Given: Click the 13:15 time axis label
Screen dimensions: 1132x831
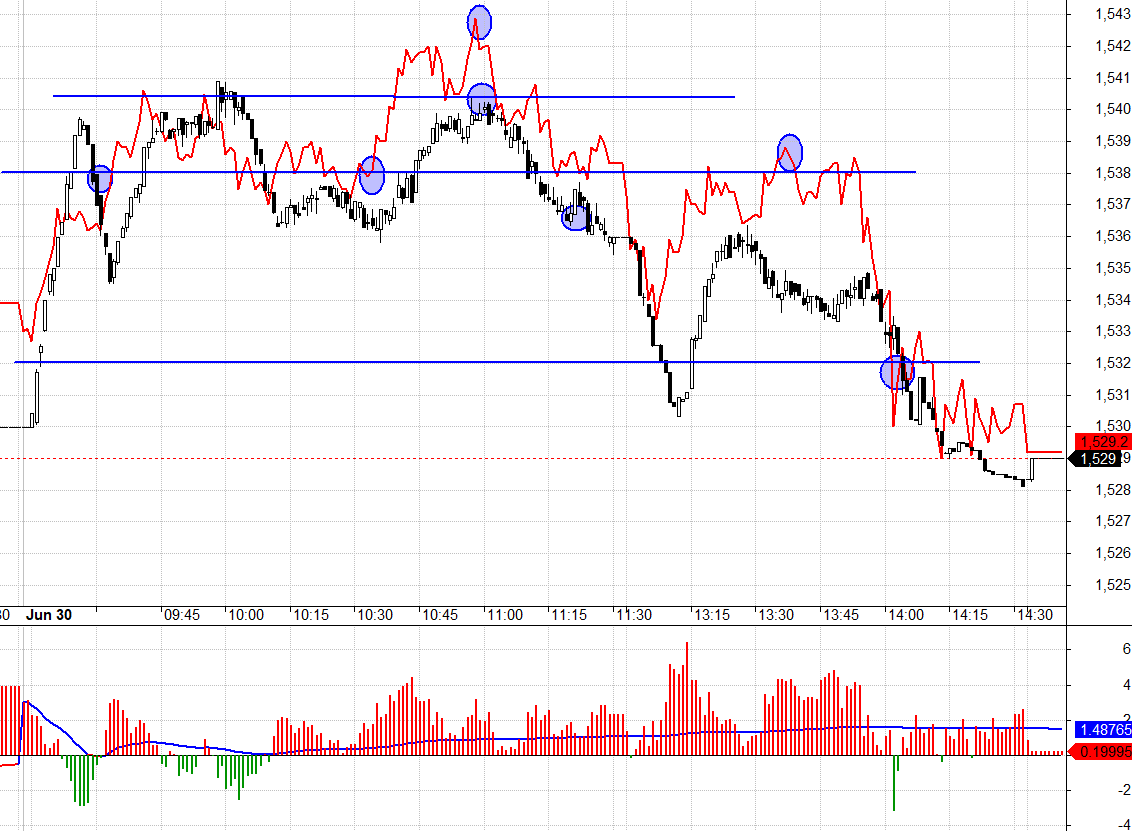Looking at the screenshot, I should [711, 615].
